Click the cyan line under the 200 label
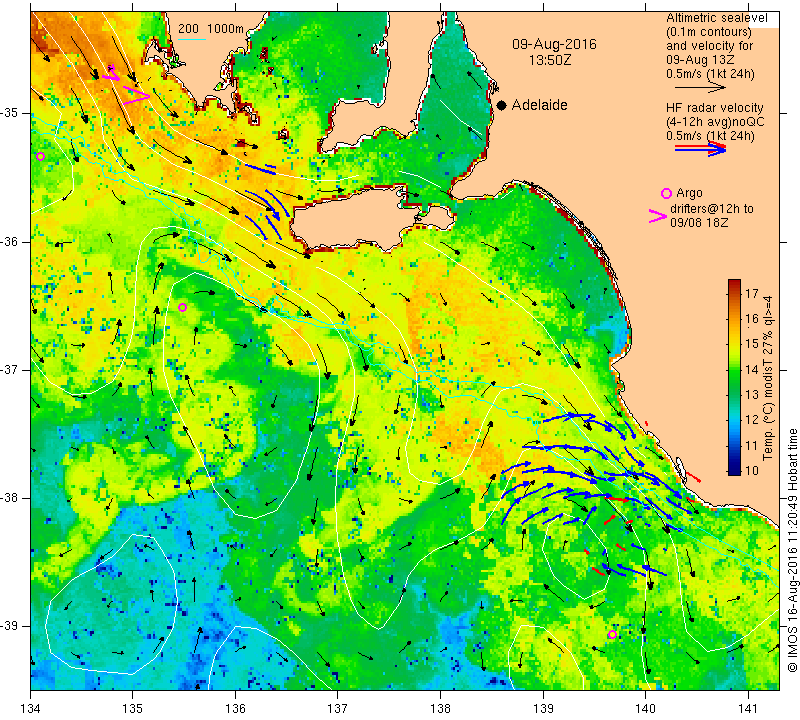The height and width of the screenshot is (720, 800). (x=191, y=39)
